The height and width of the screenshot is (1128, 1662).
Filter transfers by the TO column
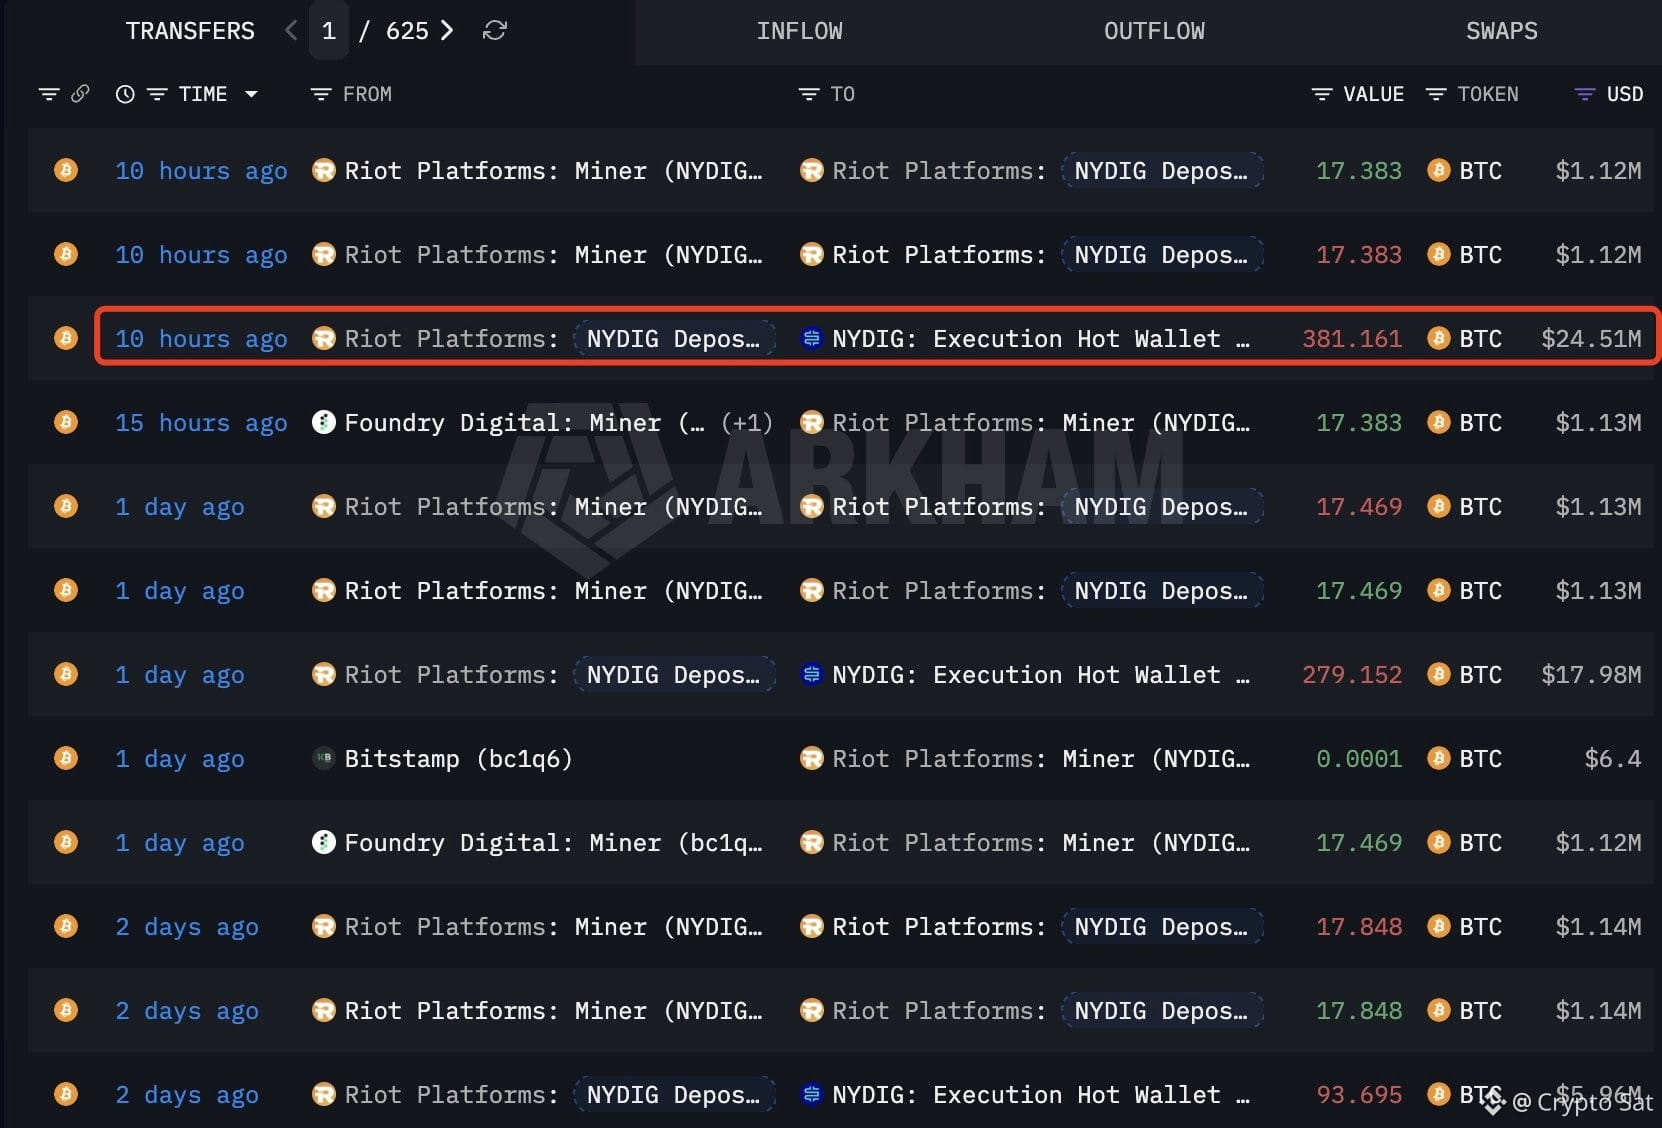coord(808,94)
